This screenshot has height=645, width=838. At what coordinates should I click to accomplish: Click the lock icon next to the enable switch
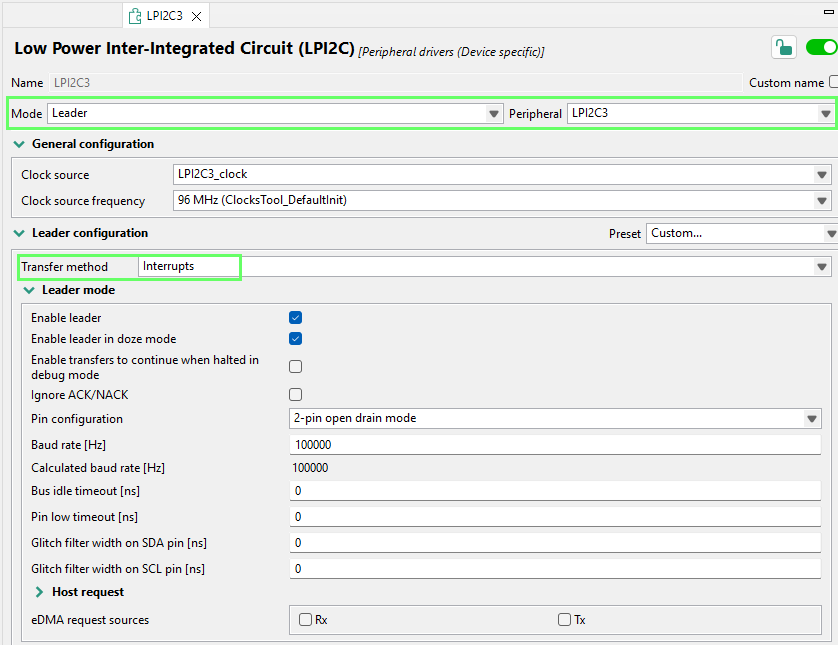783,48
